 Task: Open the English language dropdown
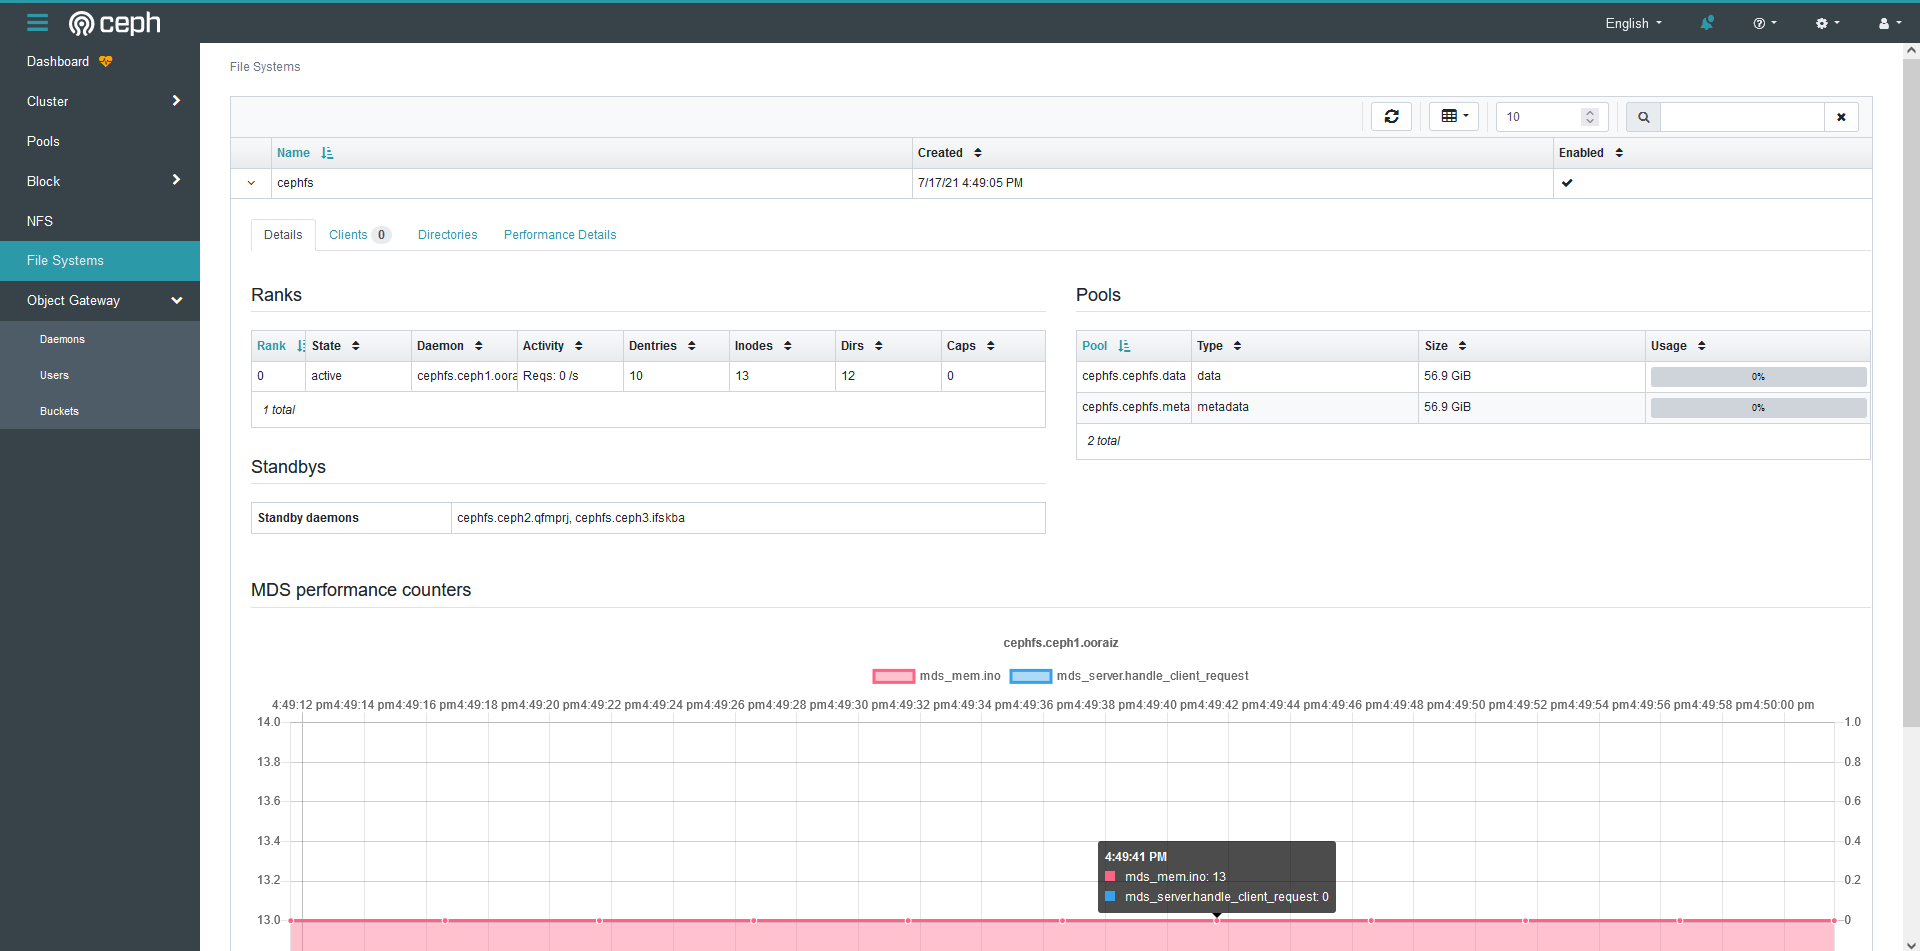pos(1633,23)
